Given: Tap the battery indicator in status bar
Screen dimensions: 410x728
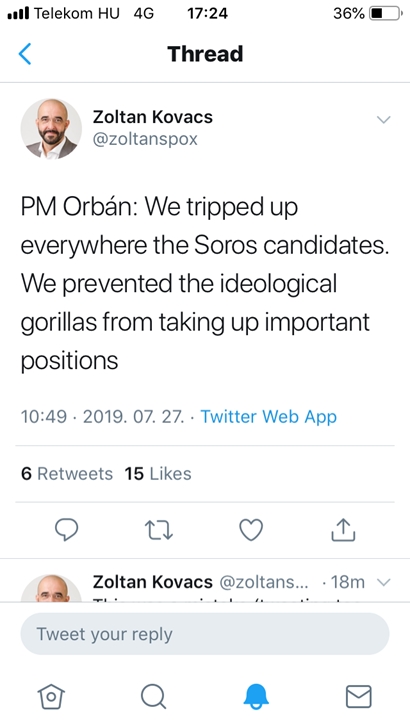Looking at the screenshot, I should pyautogui.click(x=385, y=13).
